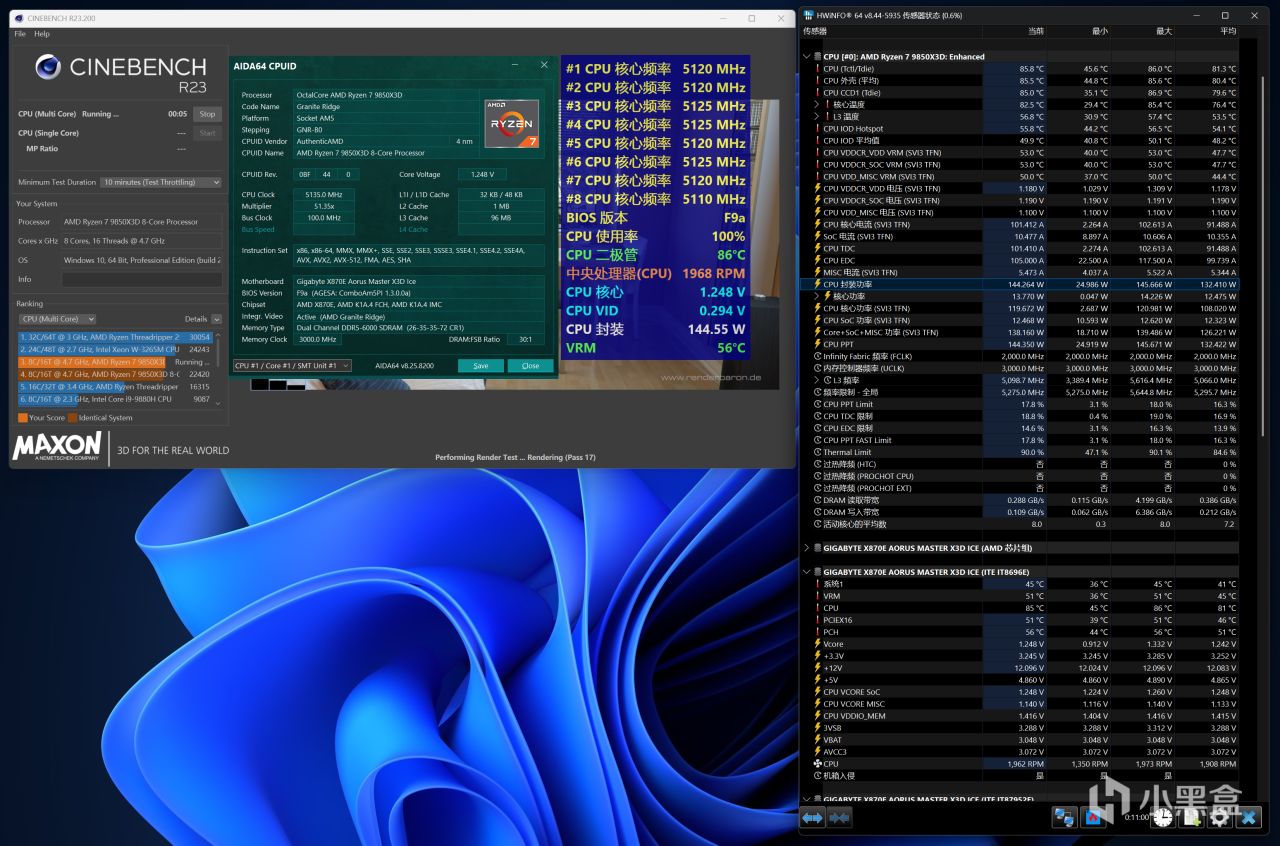Click the AMD Ryzen 7 logo in CPUID
Screen dimensions: 1280x846
510,124
